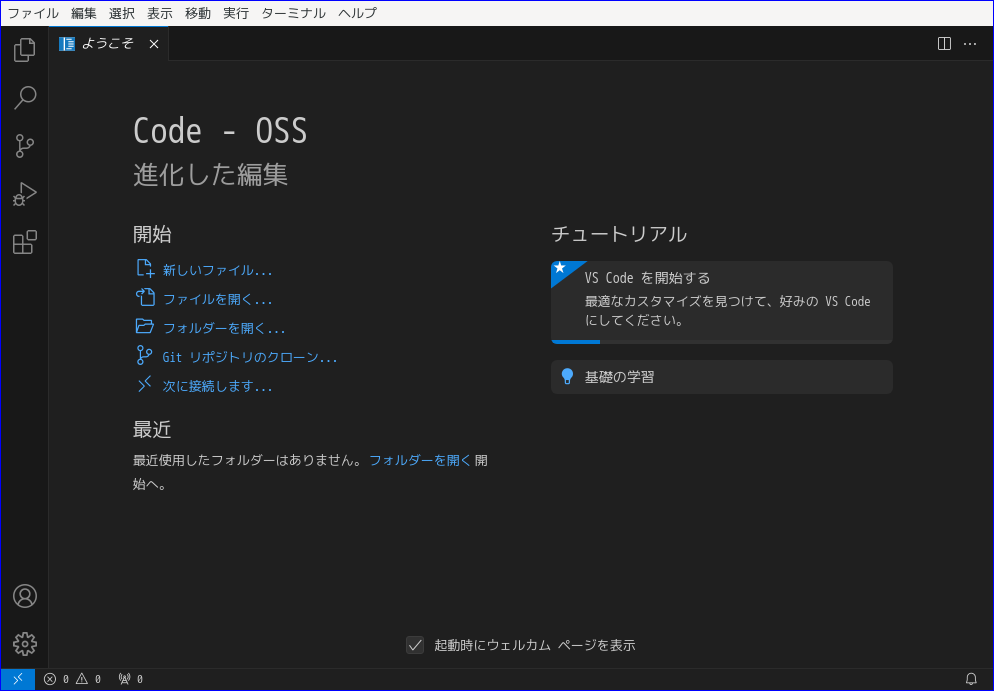Screen dimensions: 994x691
Task: Click the 起動時にウェルカム ページを表示 label
Action: click(534, 645)
